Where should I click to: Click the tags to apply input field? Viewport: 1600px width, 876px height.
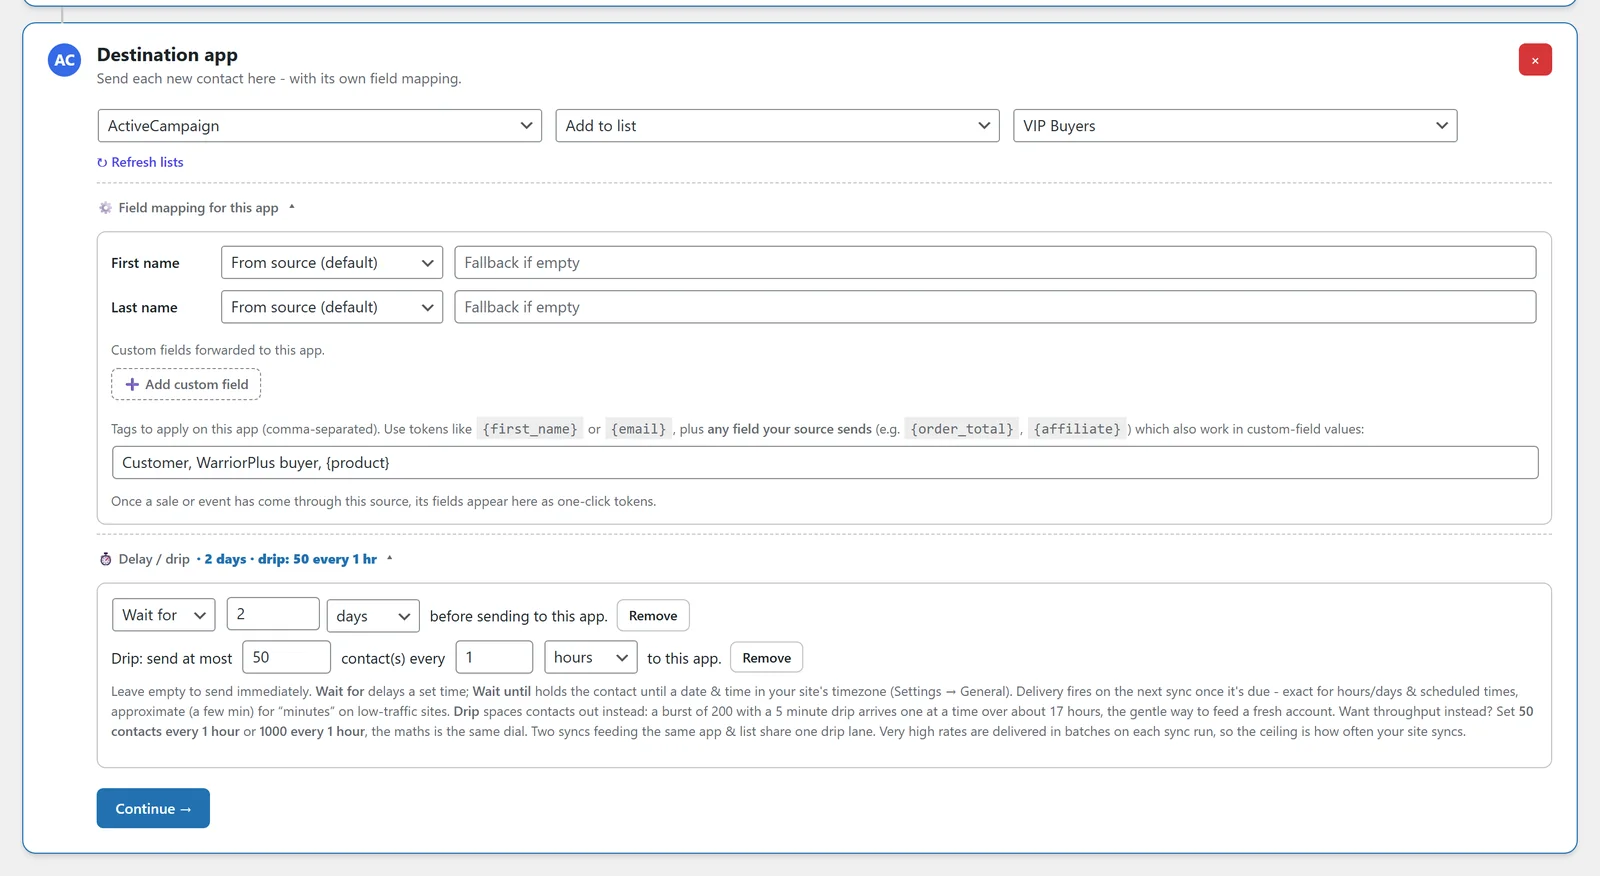[825, 463]
